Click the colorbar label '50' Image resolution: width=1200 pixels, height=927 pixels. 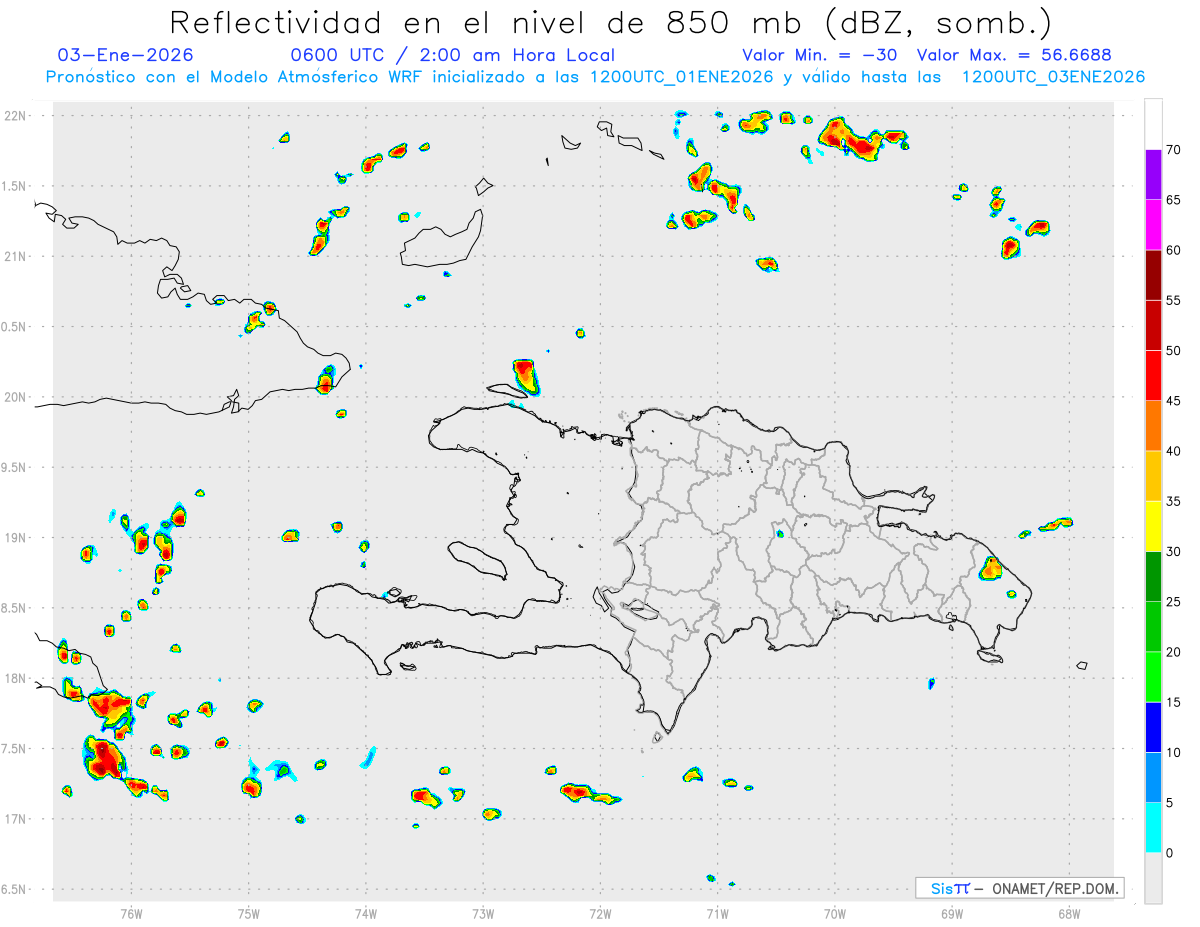pos(1174,351)
